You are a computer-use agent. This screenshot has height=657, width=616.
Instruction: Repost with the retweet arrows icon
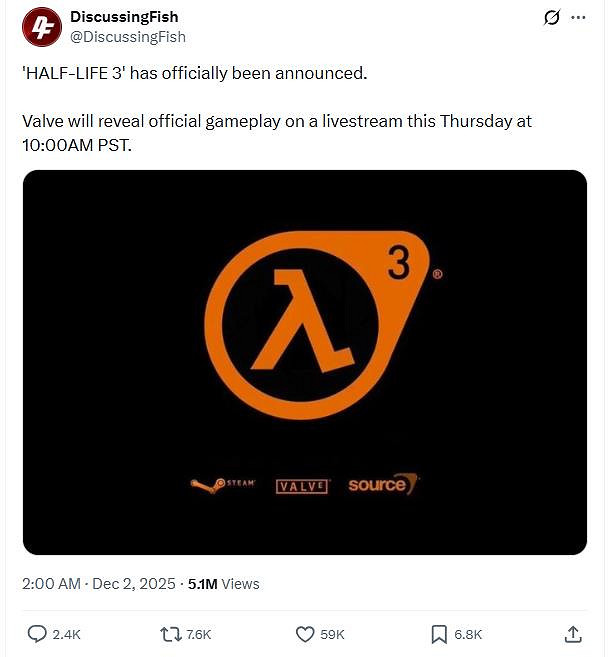coord(171,634)
